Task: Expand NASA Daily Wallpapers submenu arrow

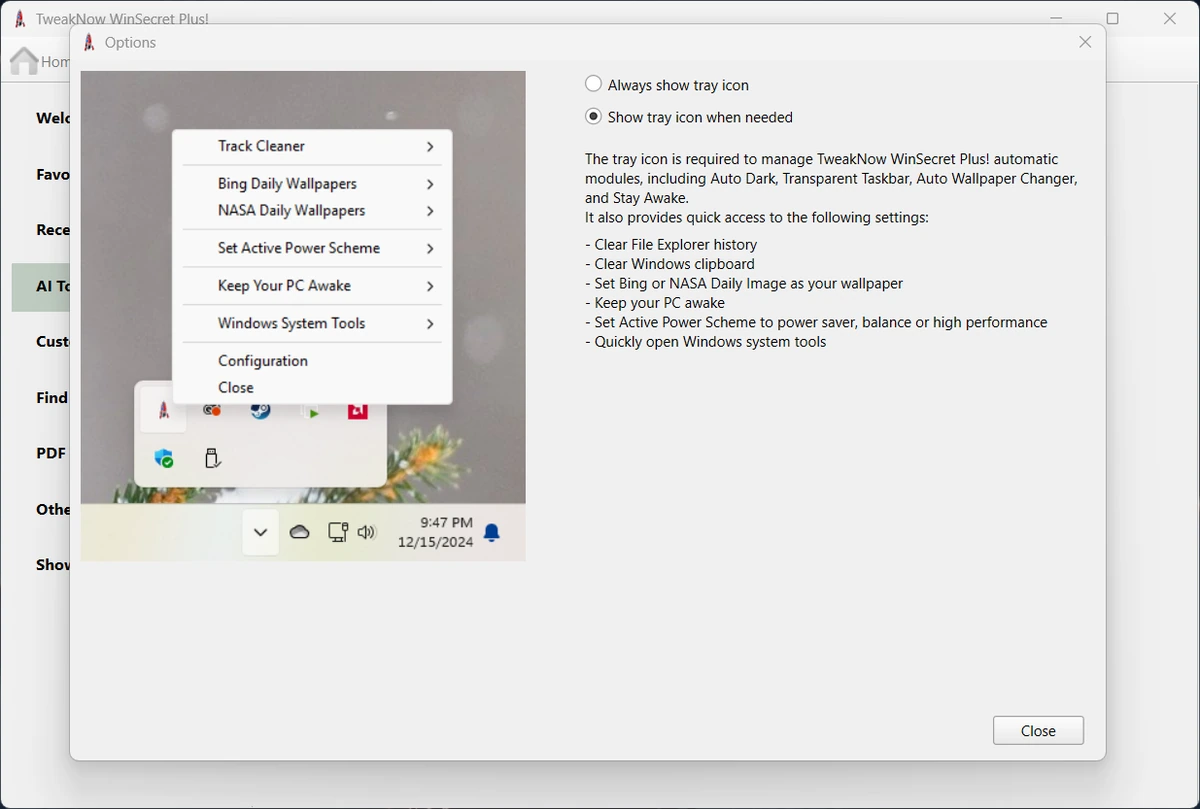Action: [x=430, y=211]
